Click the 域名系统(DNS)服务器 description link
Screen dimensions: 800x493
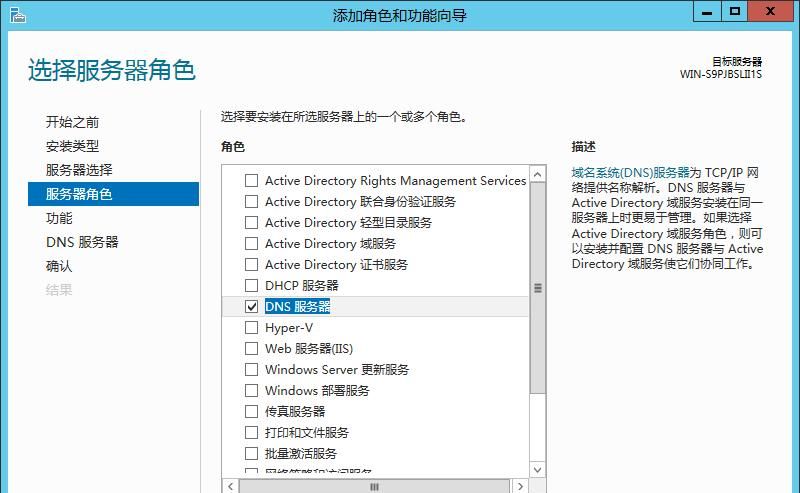pos(631,172)
